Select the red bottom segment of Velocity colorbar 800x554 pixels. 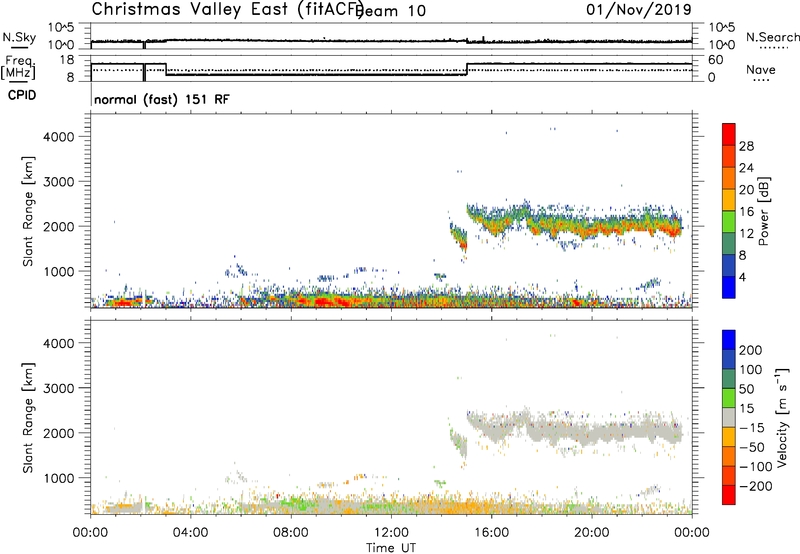[x=729, y=495]
